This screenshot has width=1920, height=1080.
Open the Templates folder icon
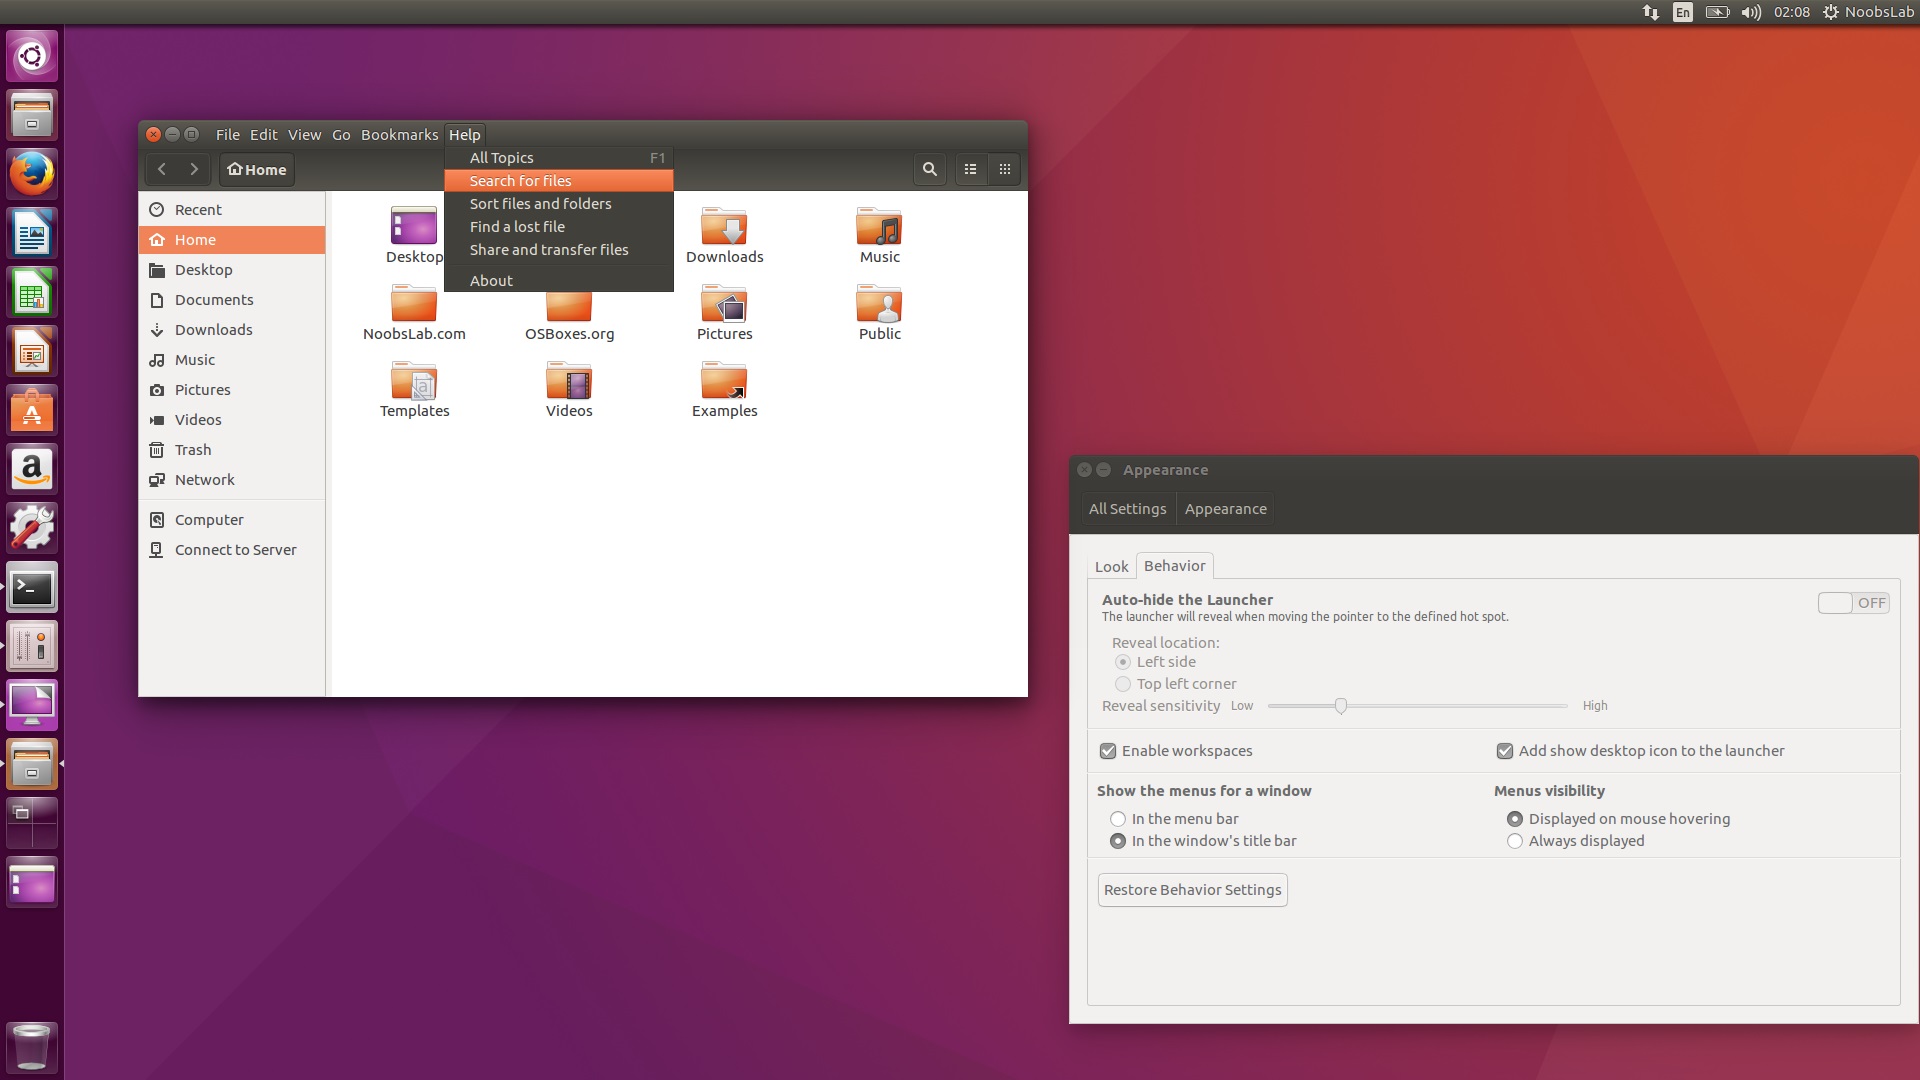tap(414, 383)
